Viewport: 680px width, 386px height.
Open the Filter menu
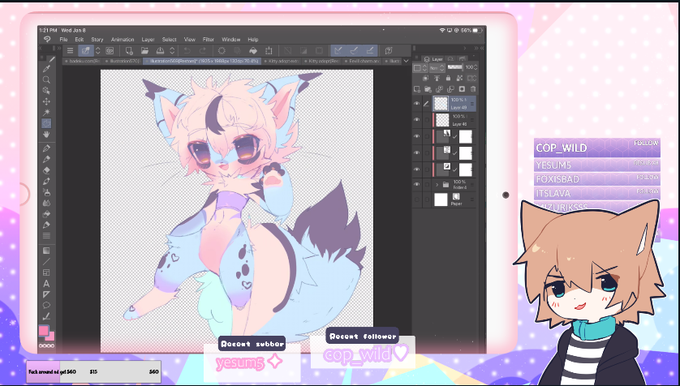point(208,39)
